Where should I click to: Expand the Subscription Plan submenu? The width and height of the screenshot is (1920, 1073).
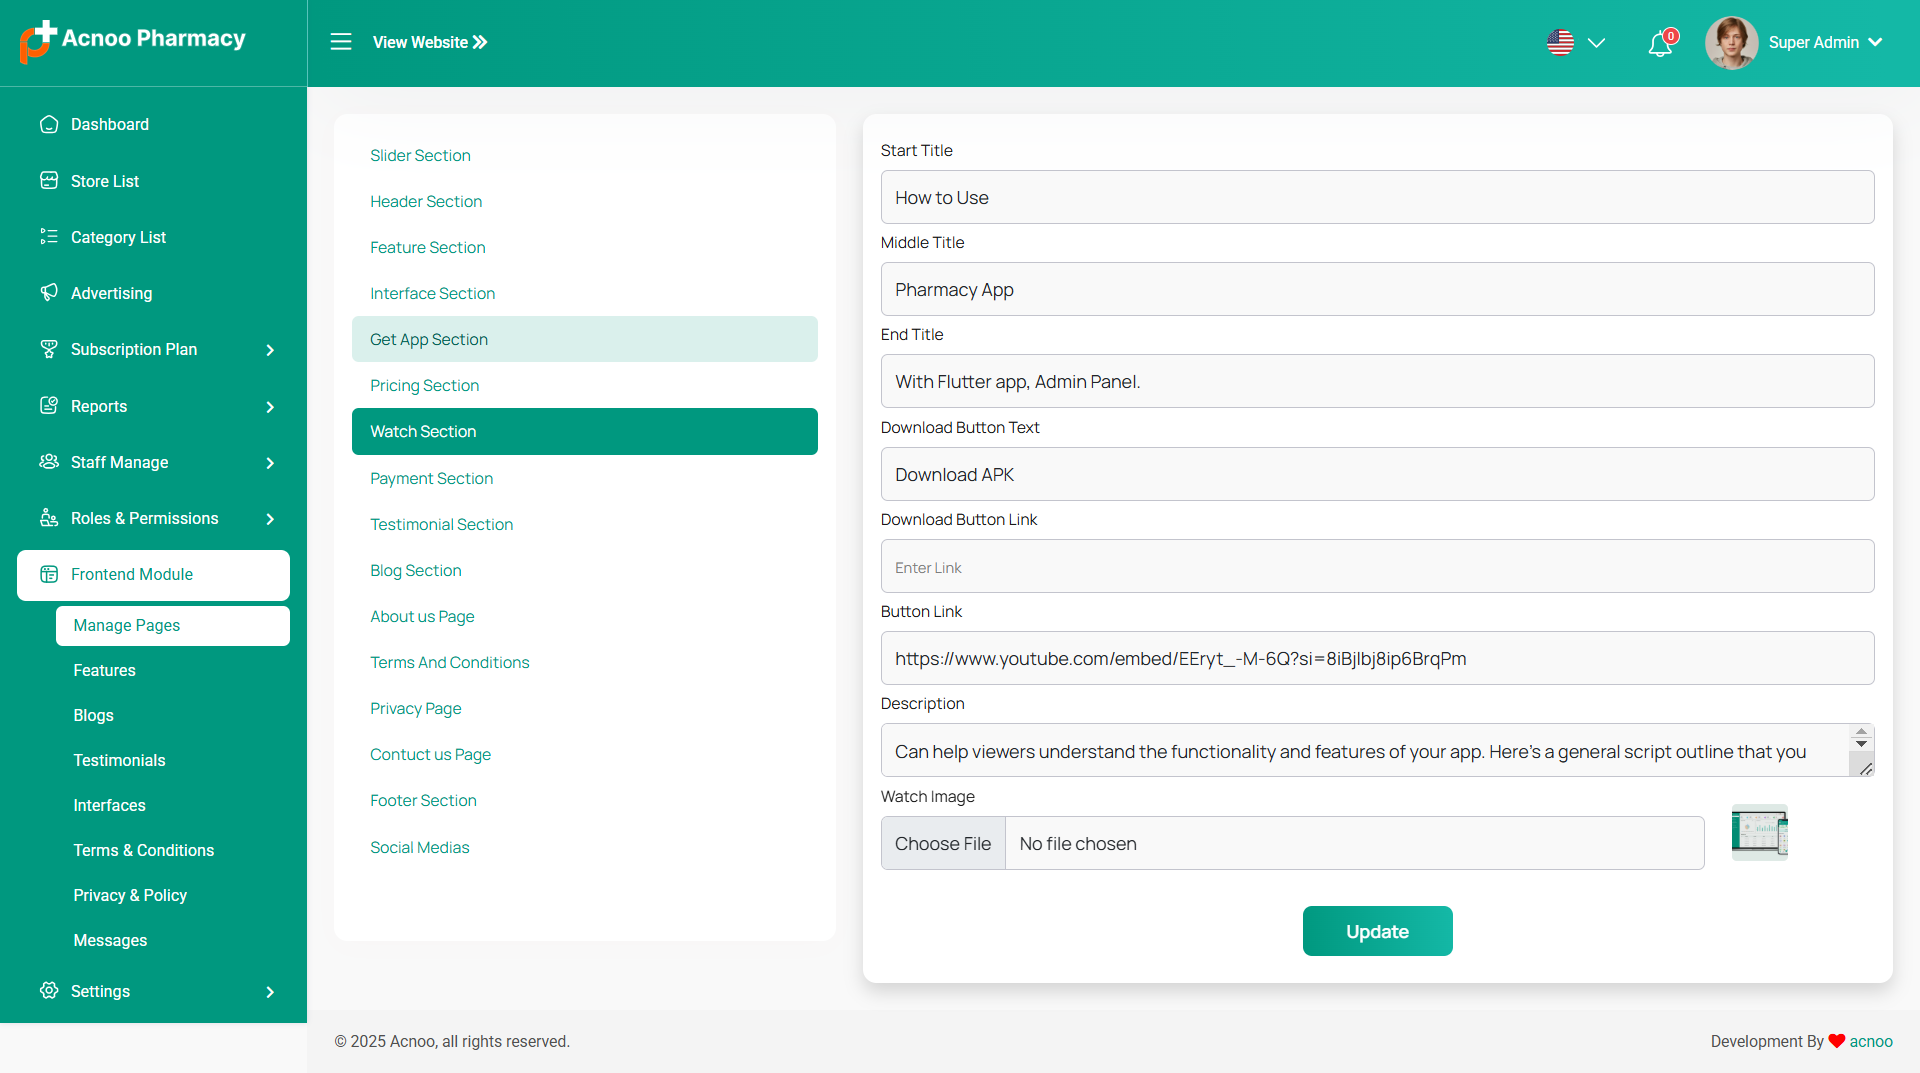270,350
